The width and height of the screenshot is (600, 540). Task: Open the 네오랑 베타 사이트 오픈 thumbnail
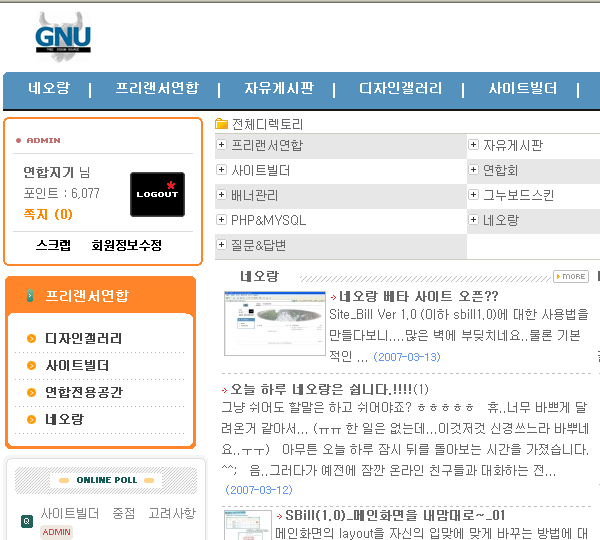pos(261,324)
